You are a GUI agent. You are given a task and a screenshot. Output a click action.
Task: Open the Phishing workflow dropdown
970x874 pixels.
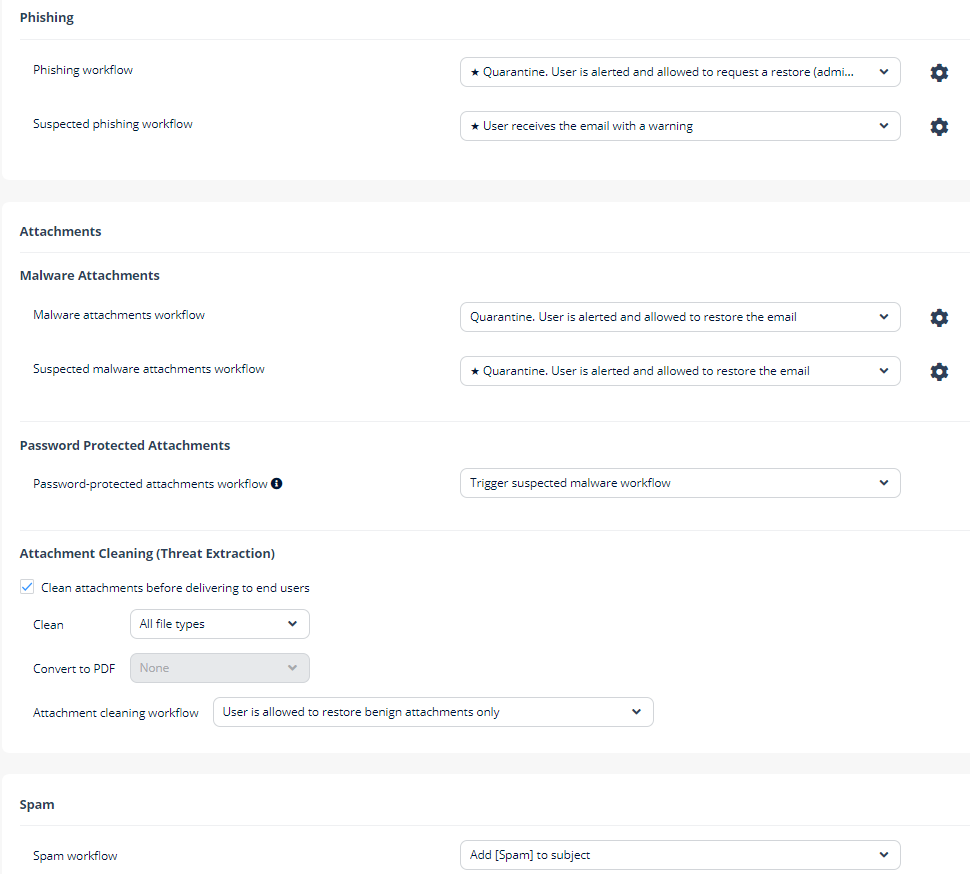[x=680, y=72]
